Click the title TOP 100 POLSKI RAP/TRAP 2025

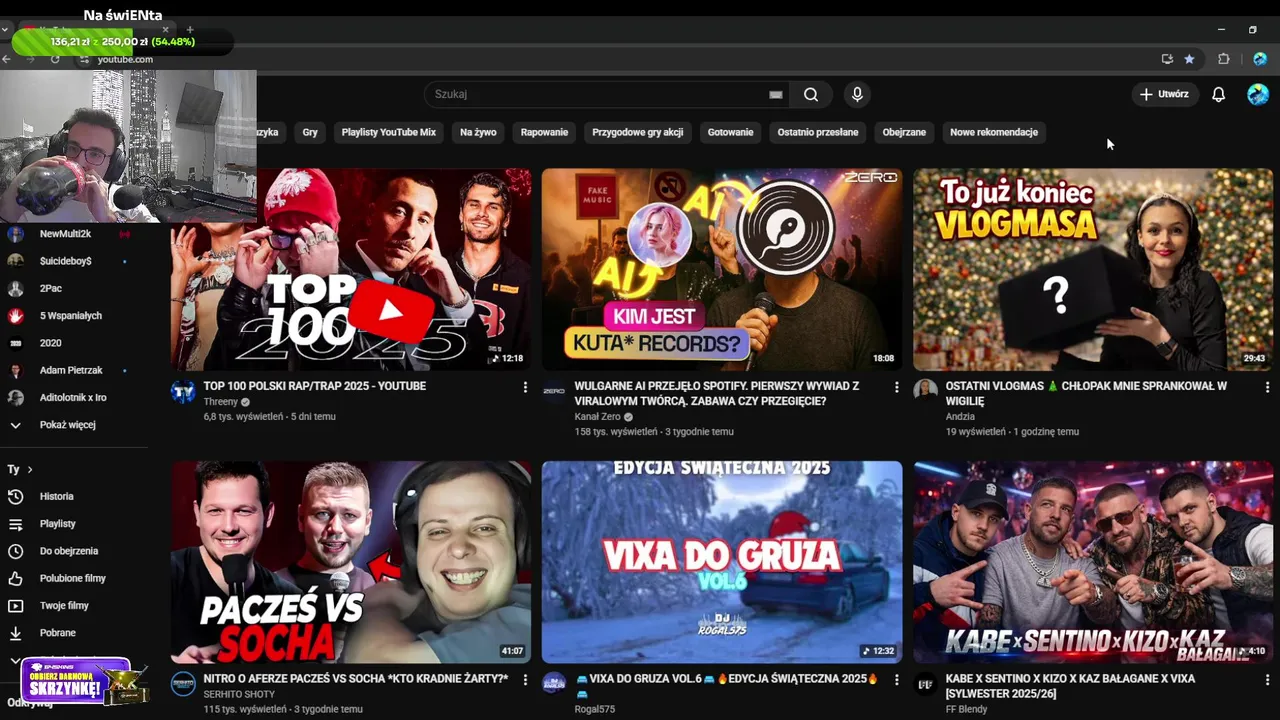pyautogui.click(x=315, y=386)
